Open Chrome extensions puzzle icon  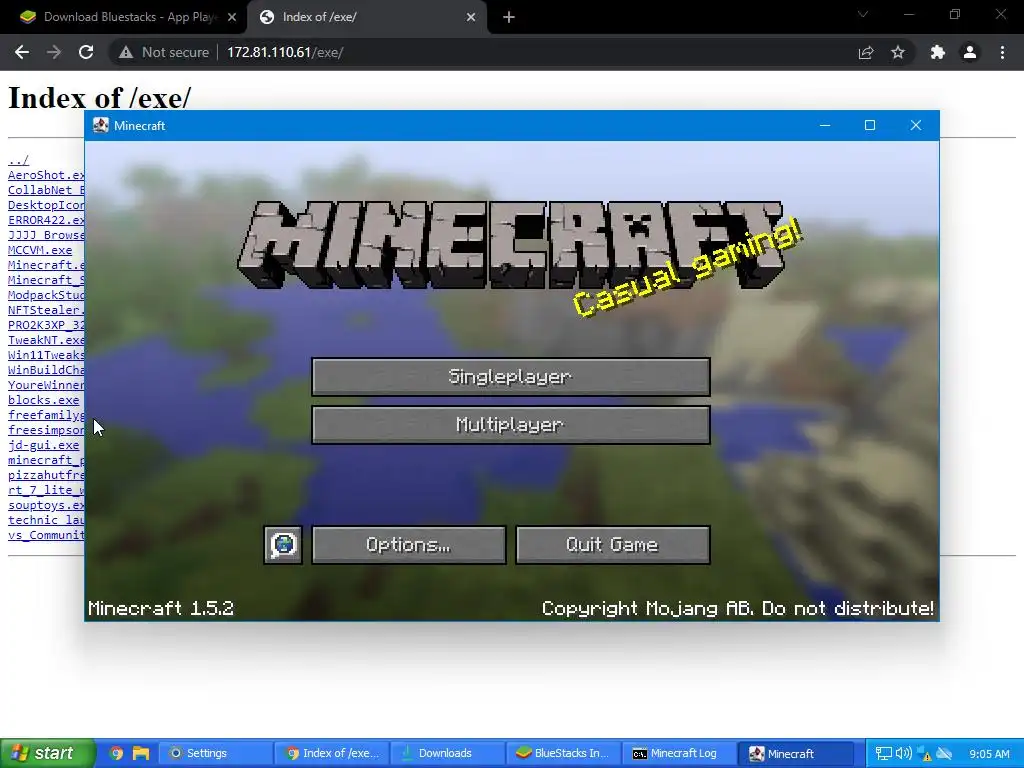tap(938, 52)
